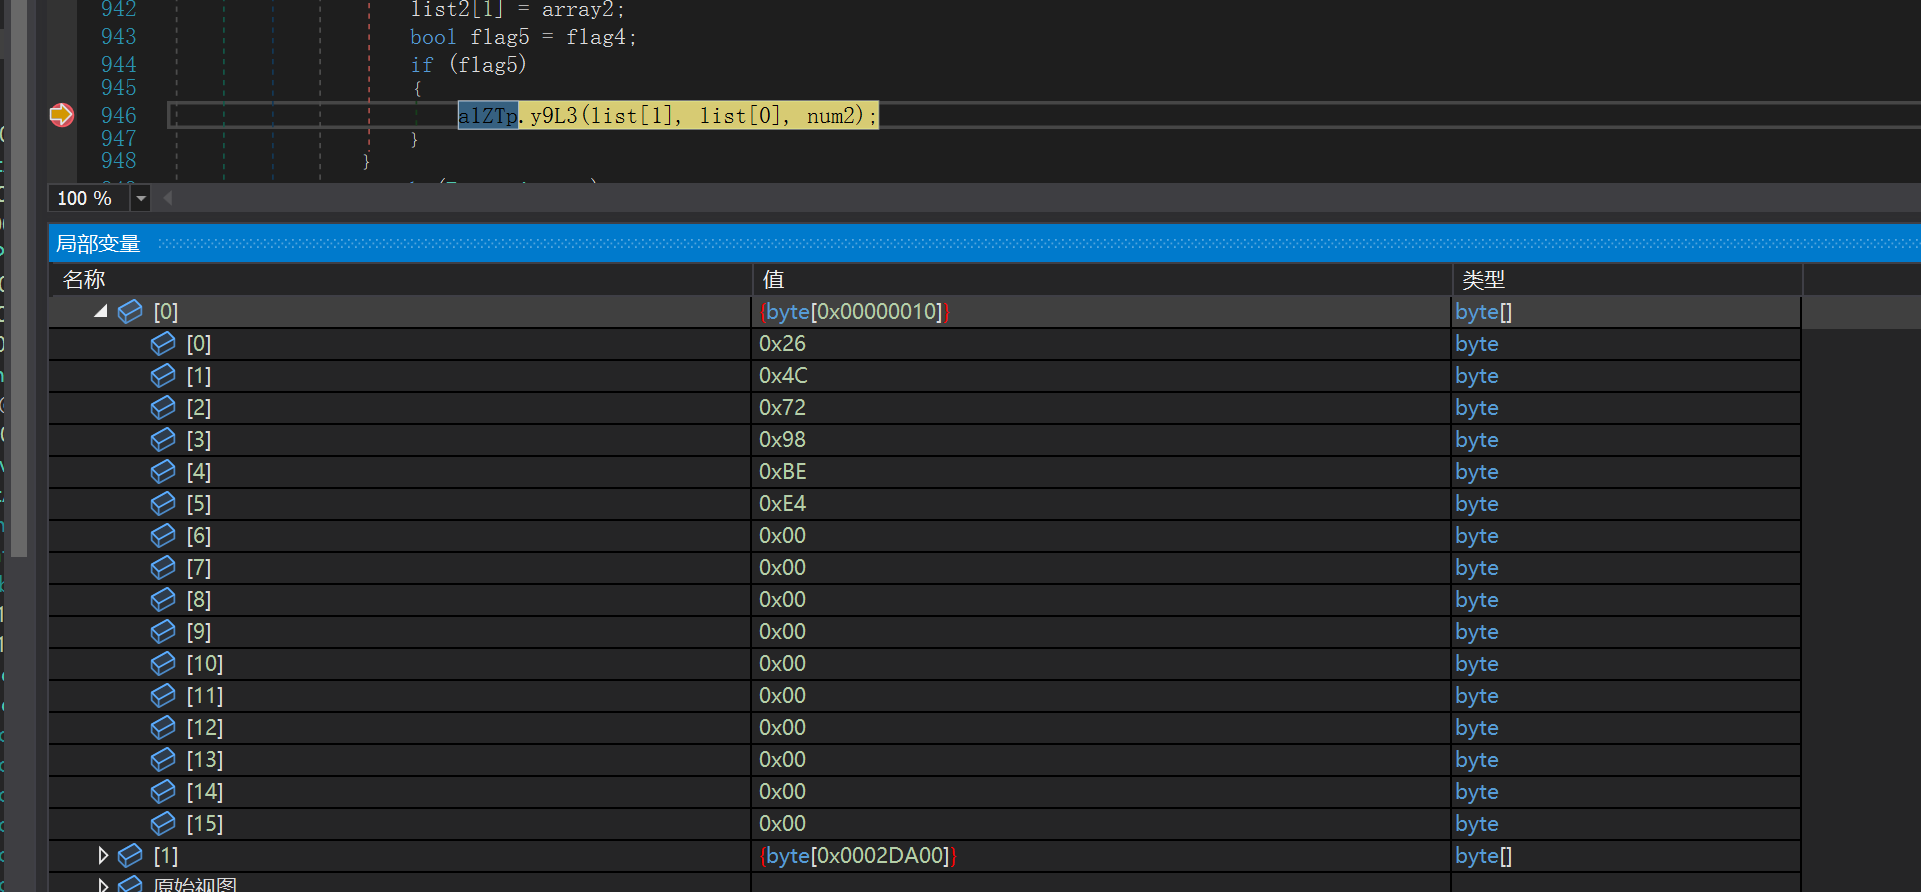Select value 0x4C

(783, 375)
